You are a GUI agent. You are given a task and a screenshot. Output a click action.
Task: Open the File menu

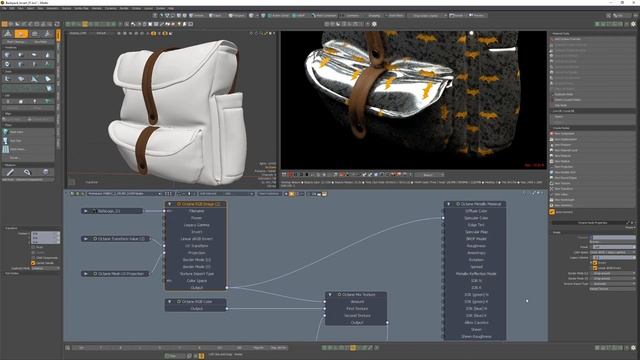click(4, 8)
